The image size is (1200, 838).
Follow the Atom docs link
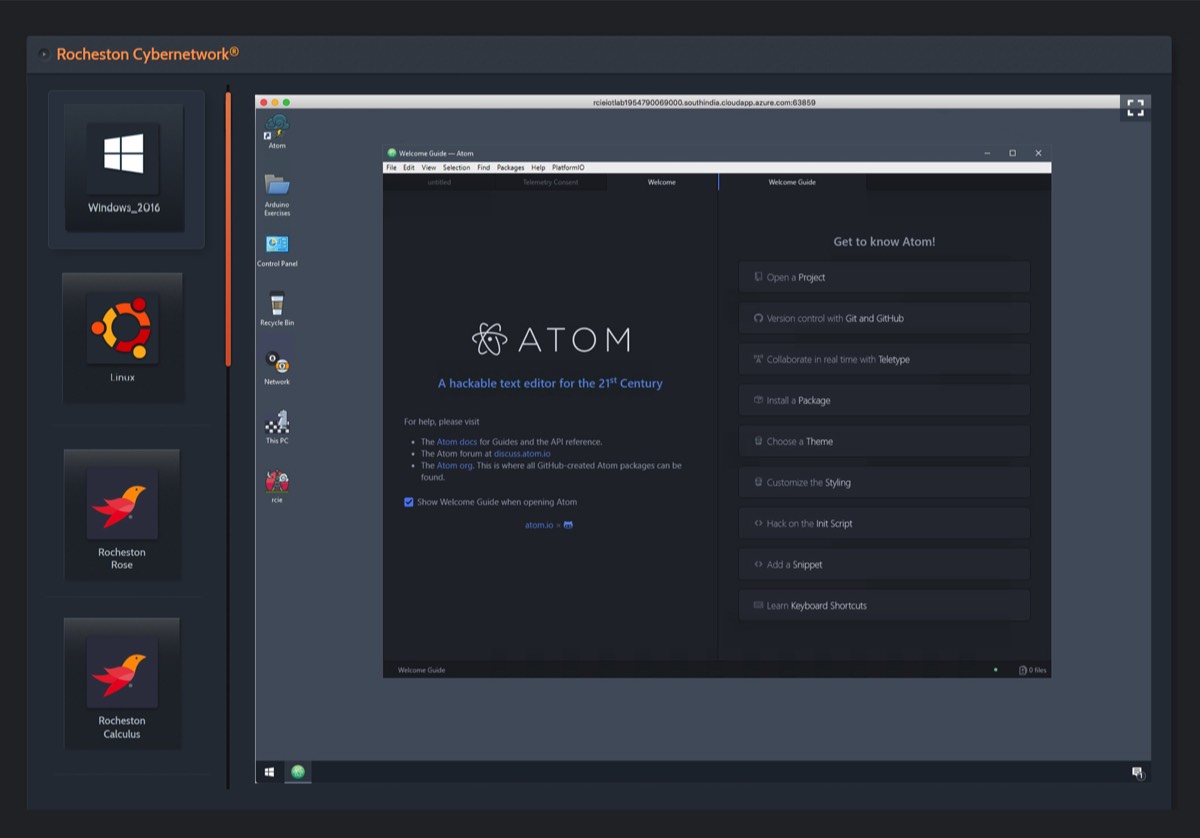tap(456, 441)
